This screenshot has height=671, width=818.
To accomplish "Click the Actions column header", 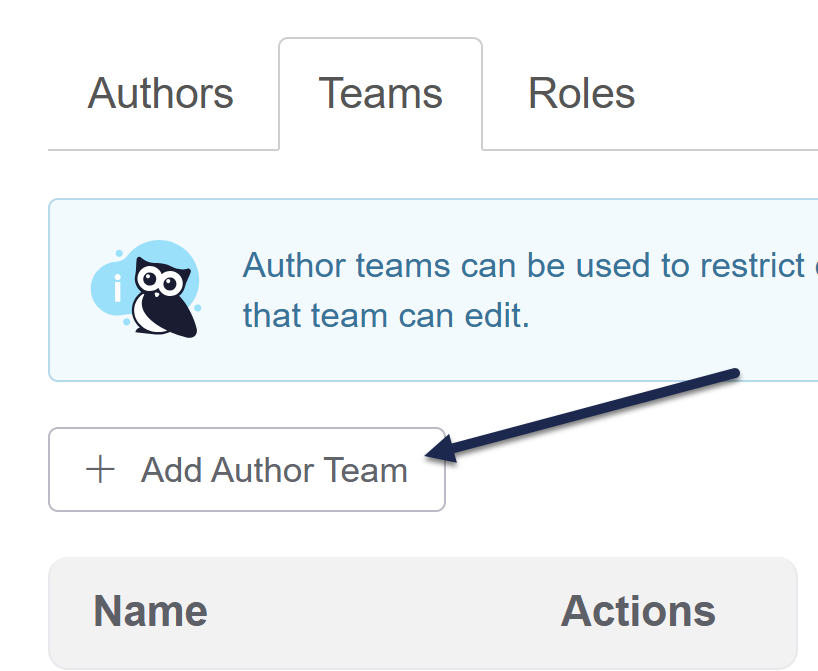I will [638, 611].
